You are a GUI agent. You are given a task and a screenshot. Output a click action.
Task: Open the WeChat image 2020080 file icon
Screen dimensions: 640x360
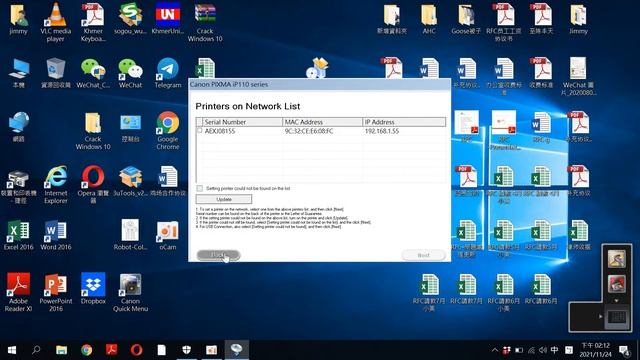578,76
